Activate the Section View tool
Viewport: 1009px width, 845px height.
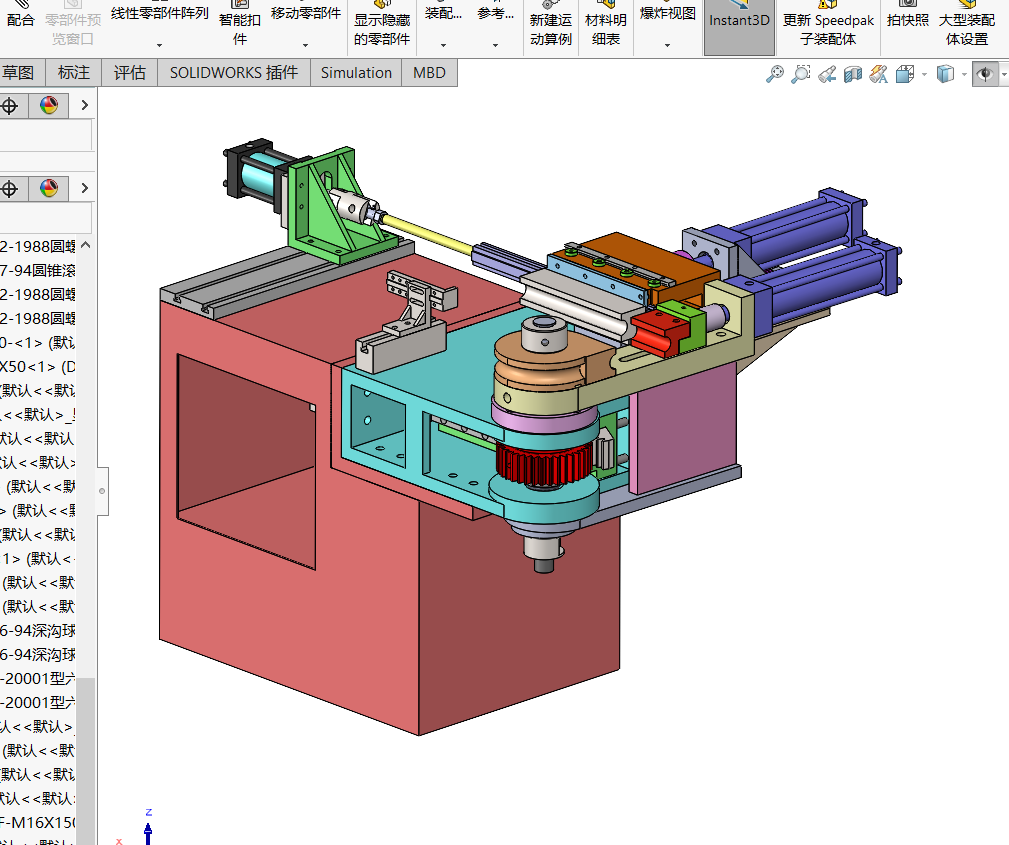point(853,75)
